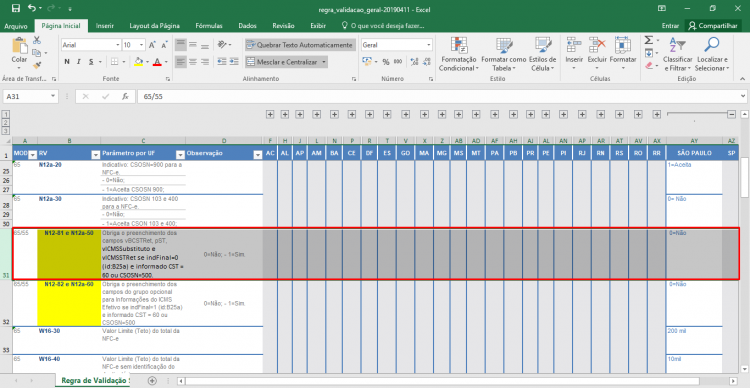Align text right with the right align icon
Viewport: 750px width, 388px height.
(205, 62)
